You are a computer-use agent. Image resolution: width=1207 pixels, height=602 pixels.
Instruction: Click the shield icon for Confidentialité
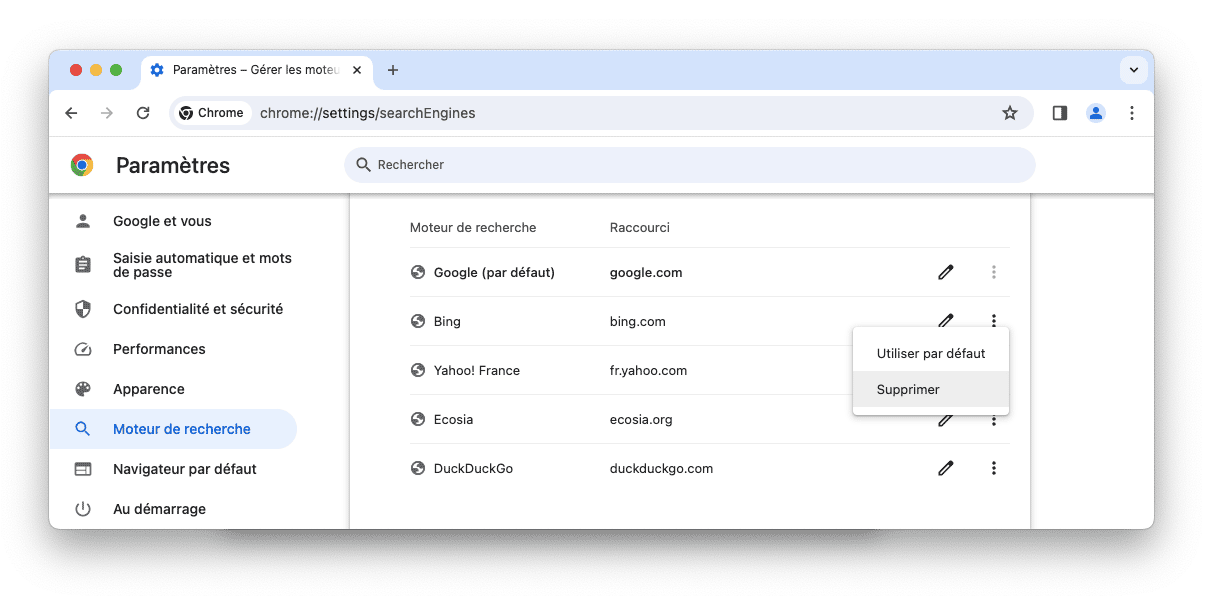(83, 309)
